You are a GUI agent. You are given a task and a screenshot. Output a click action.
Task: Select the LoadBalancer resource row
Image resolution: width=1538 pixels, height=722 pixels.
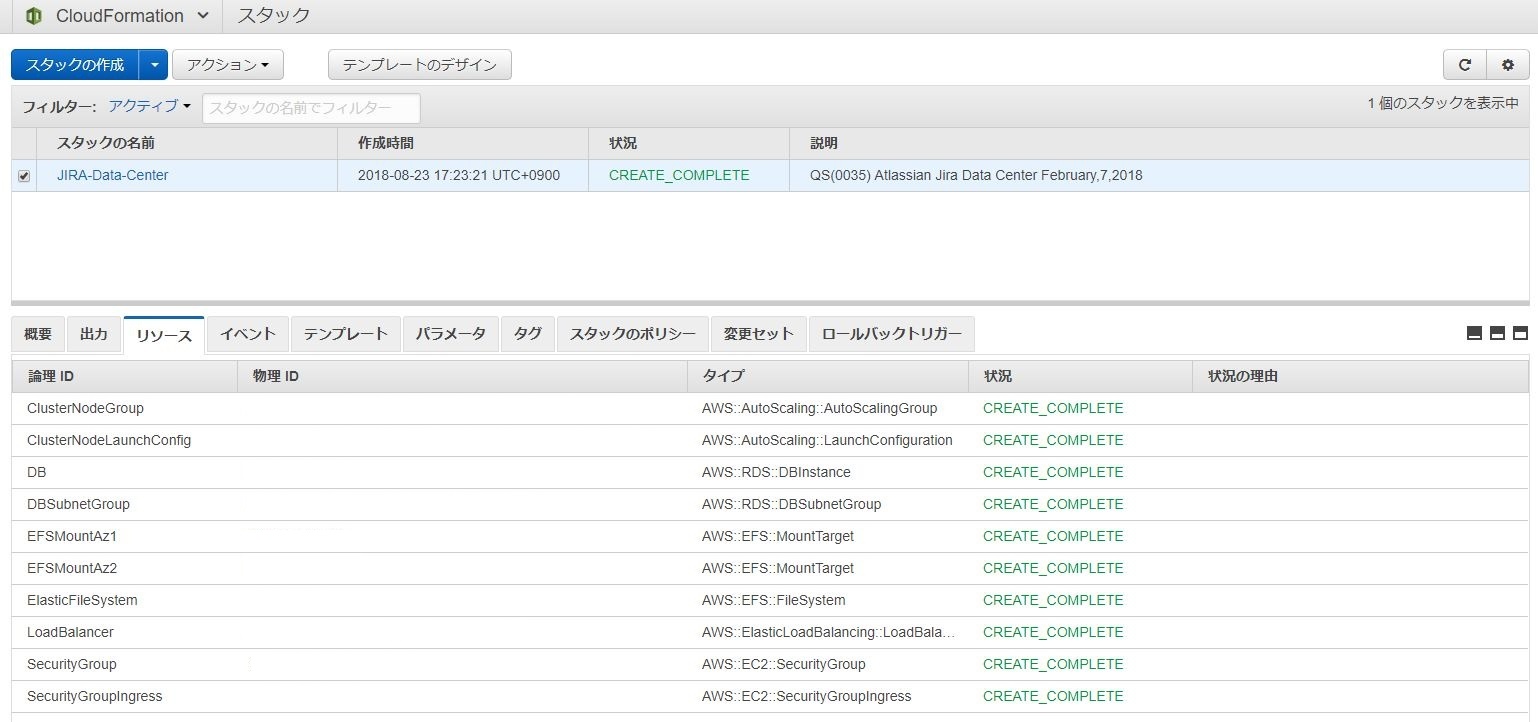click(x=770, y=632)
